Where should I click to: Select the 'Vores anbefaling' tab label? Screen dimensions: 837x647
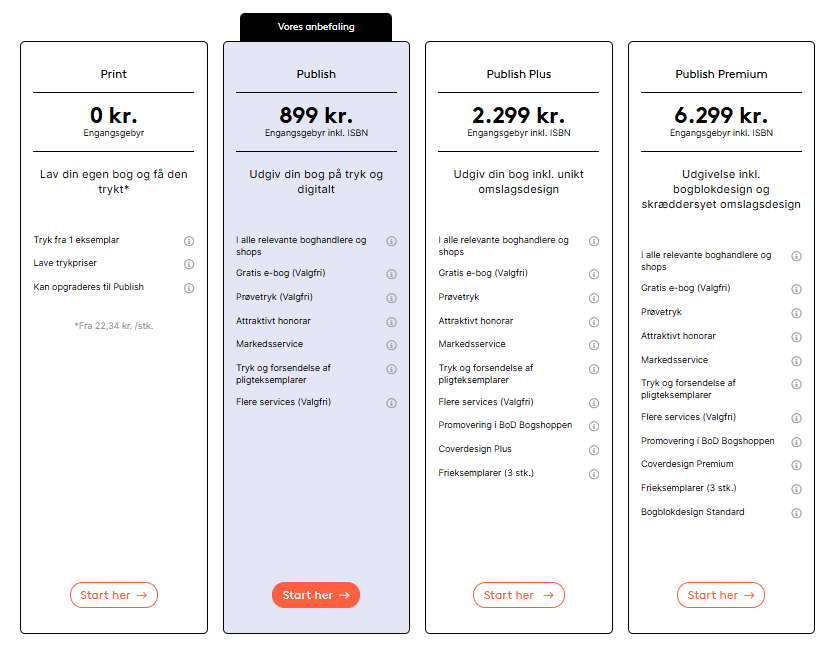[316, 27]
